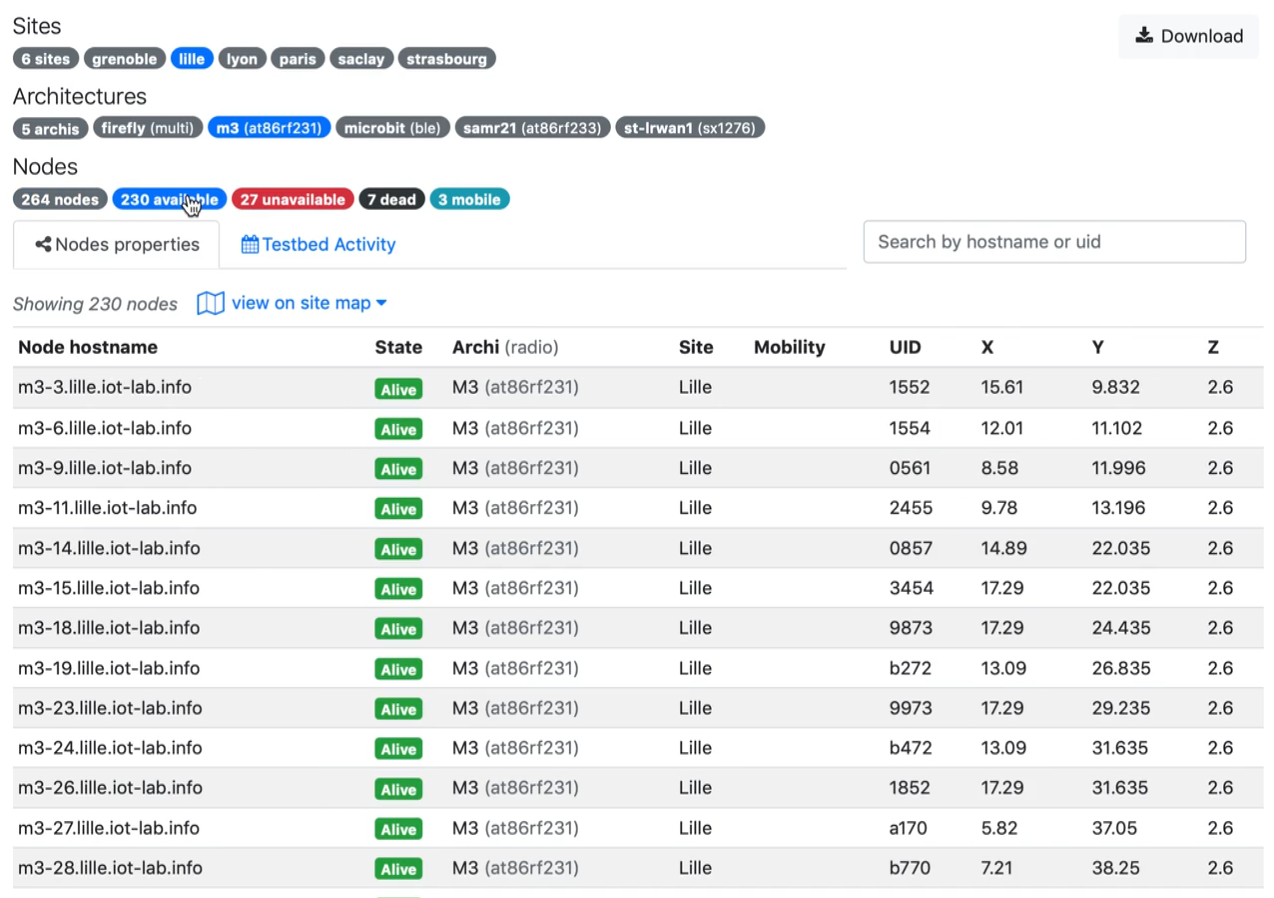Screen dimensions: 1274x898
Task: Click the Z column header
Action: pyautogui.click(x=1213, y=347)
